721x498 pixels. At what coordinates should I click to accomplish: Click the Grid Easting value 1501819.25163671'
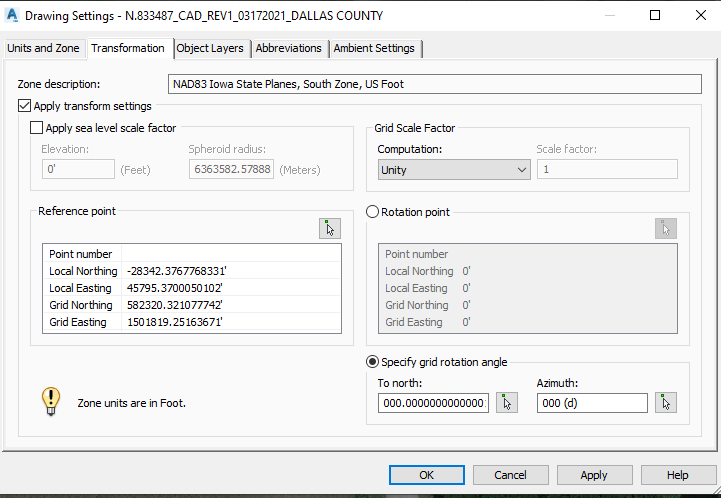(x=175, y=322)
